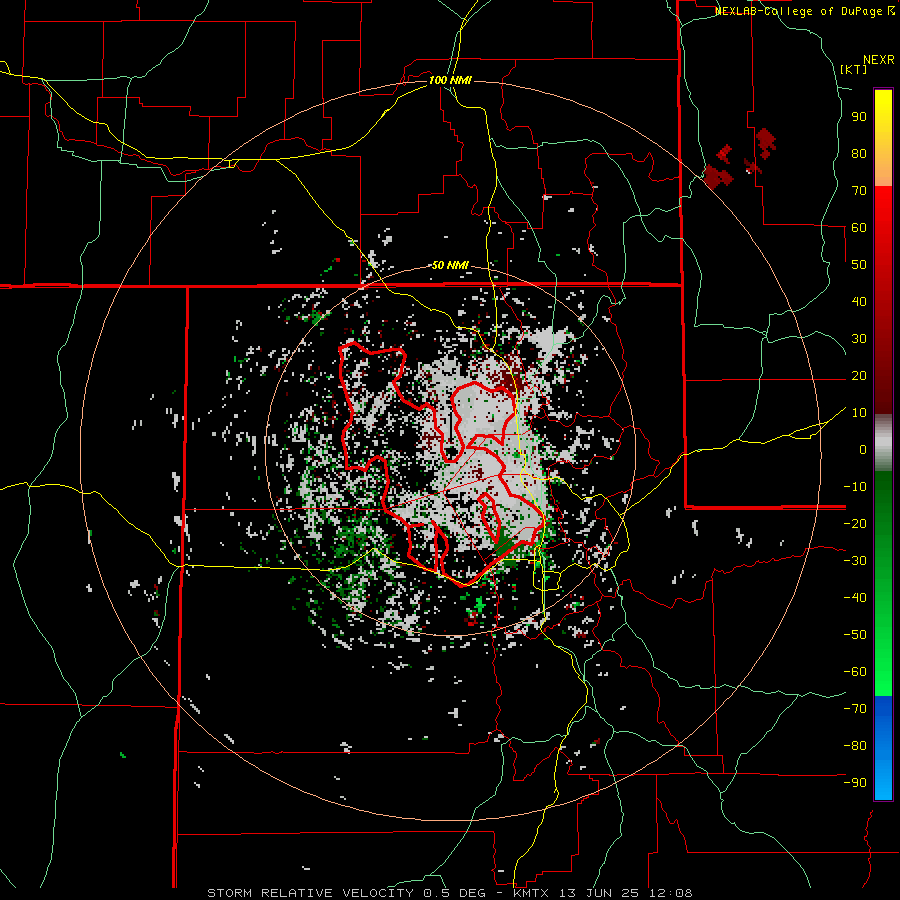Click the 70 value on velocity scale
This screenshot has height=900, width=900.
859,191
